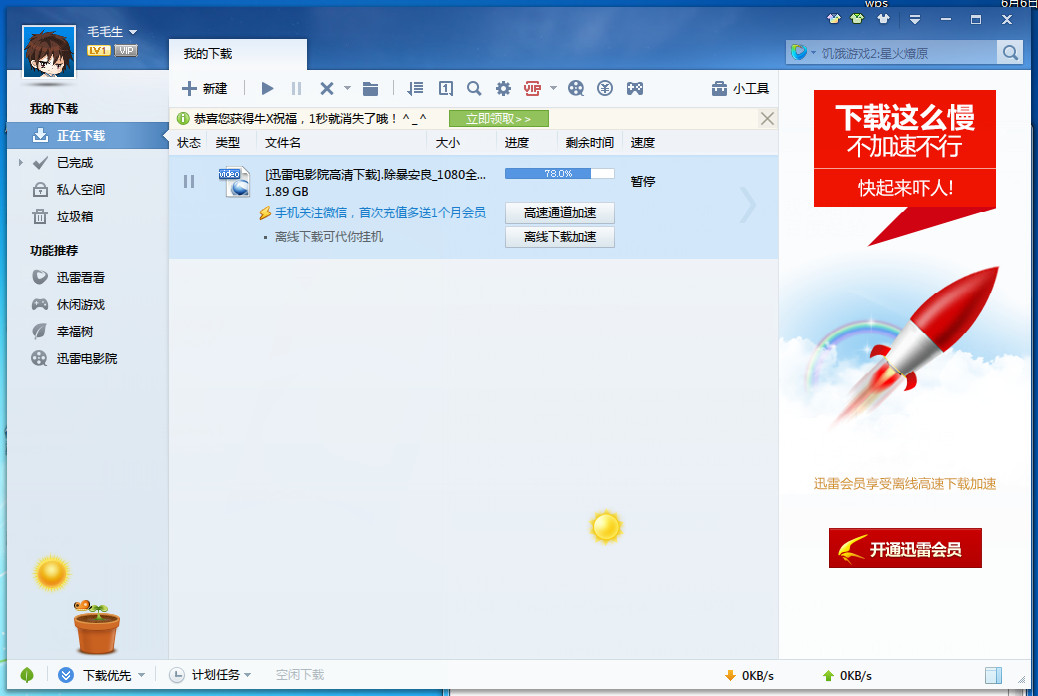
Task: Click the coin-shaped finance icon in toolbar
Action: coord(604,88)
